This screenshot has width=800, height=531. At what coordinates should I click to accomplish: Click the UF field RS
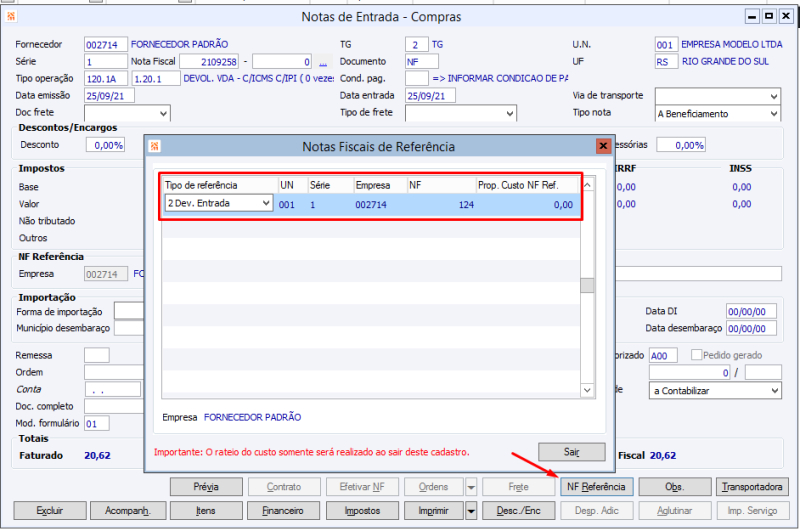click(x=666, y=62)
